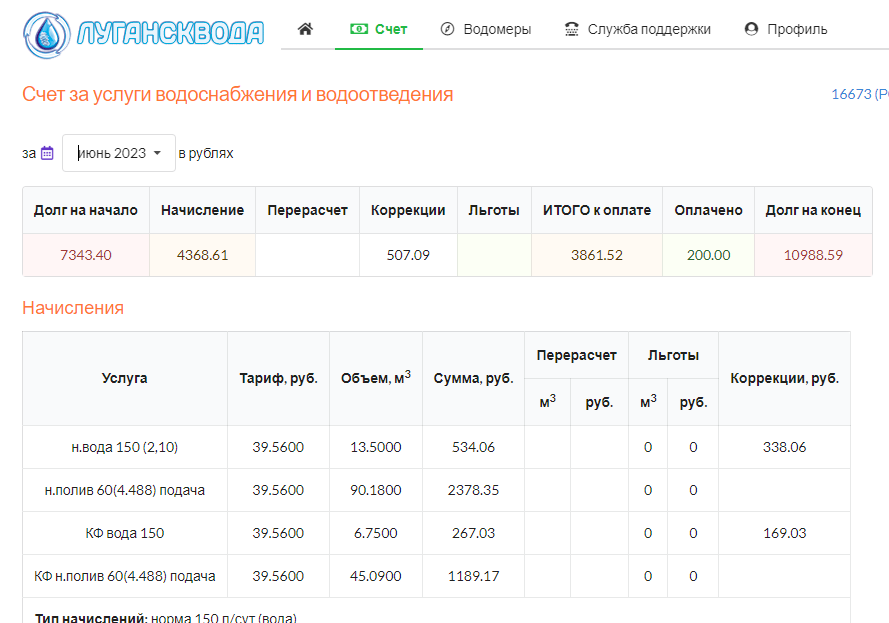
Task: Click the volume value 45.0900
Action: (376, 577)
